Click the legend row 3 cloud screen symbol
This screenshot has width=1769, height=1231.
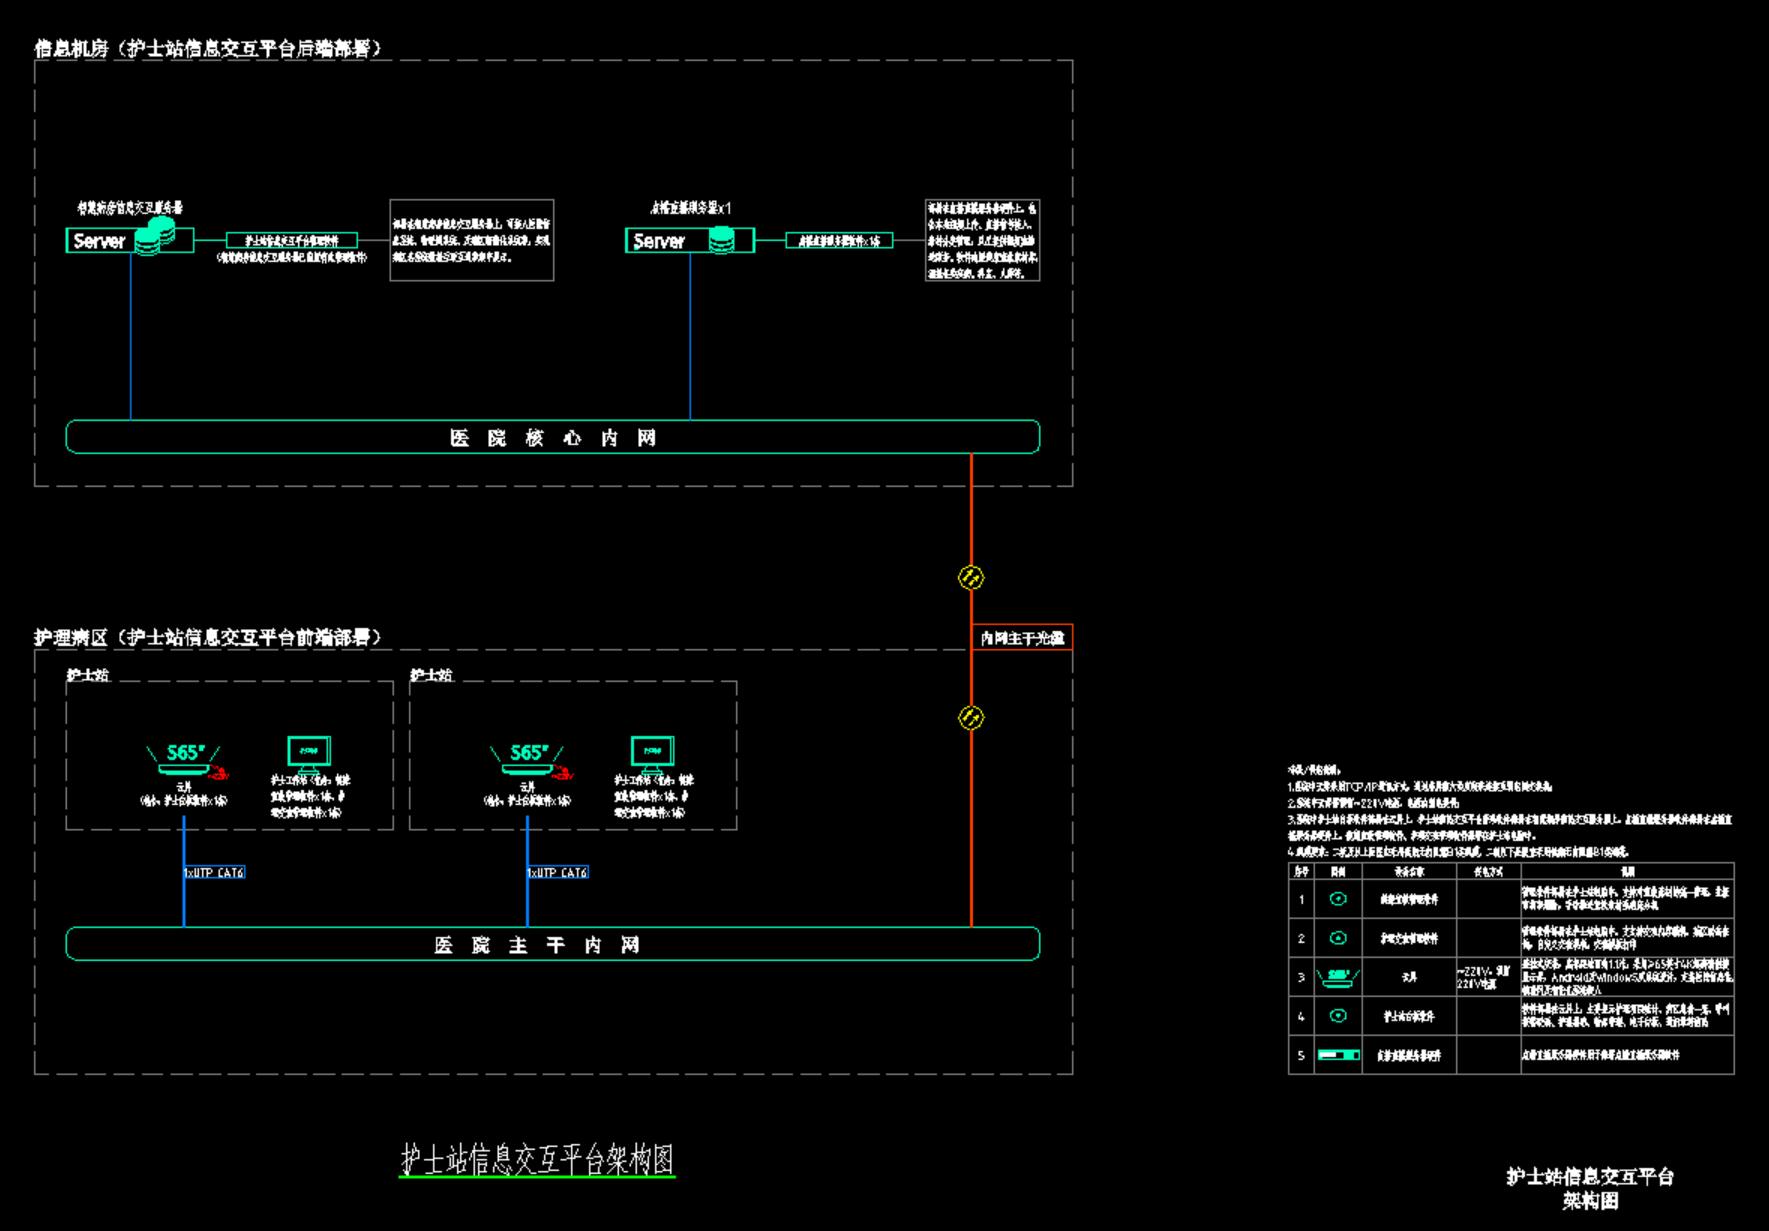pyautogui.click(x=1338, y=977)
